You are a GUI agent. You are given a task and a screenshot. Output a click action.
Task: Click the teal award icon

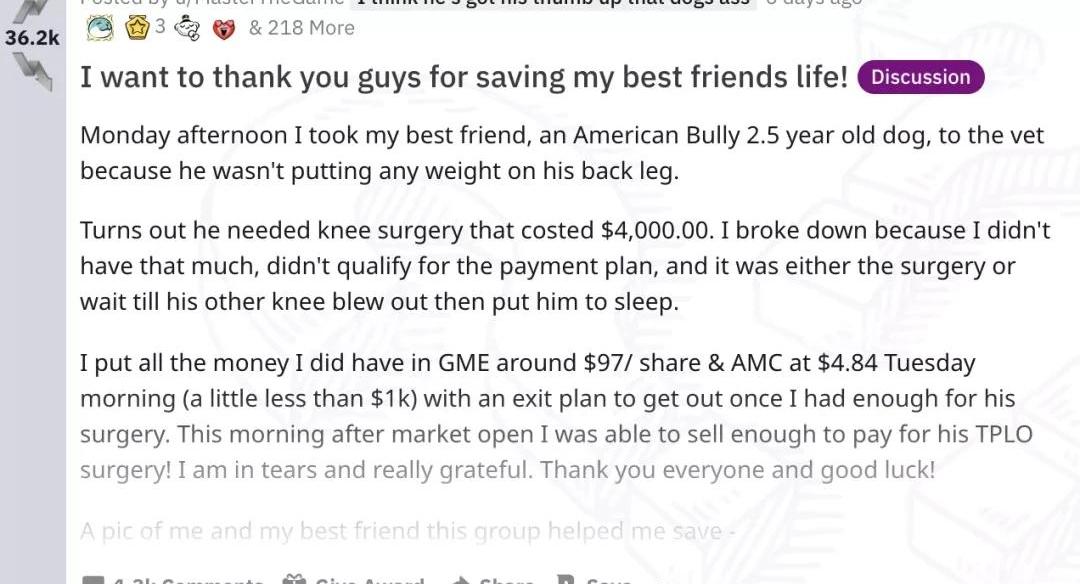(100, 29)
